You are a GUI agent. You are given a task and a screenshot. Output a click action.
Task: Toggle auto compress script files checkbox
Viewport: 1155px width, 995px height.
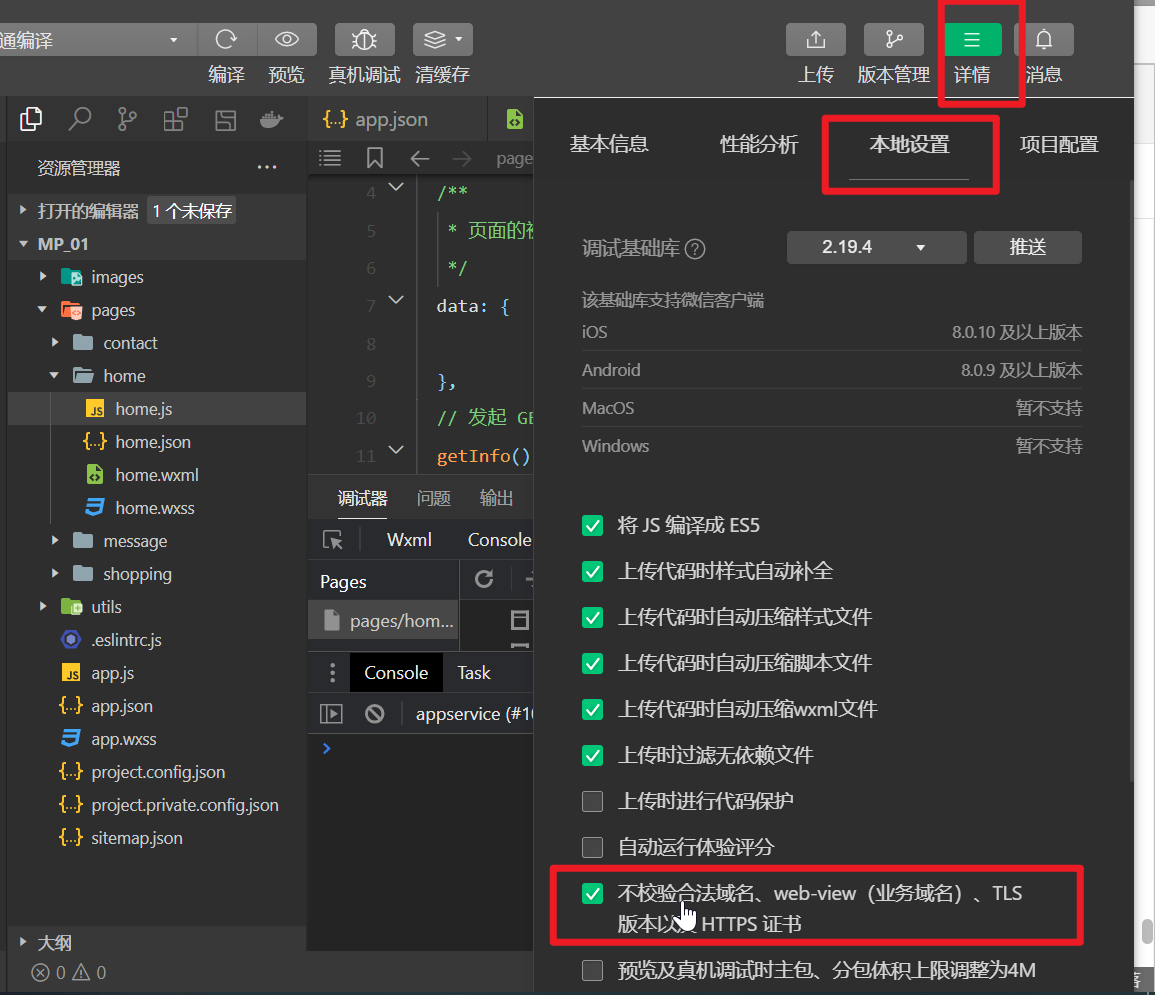pos(592,664)
